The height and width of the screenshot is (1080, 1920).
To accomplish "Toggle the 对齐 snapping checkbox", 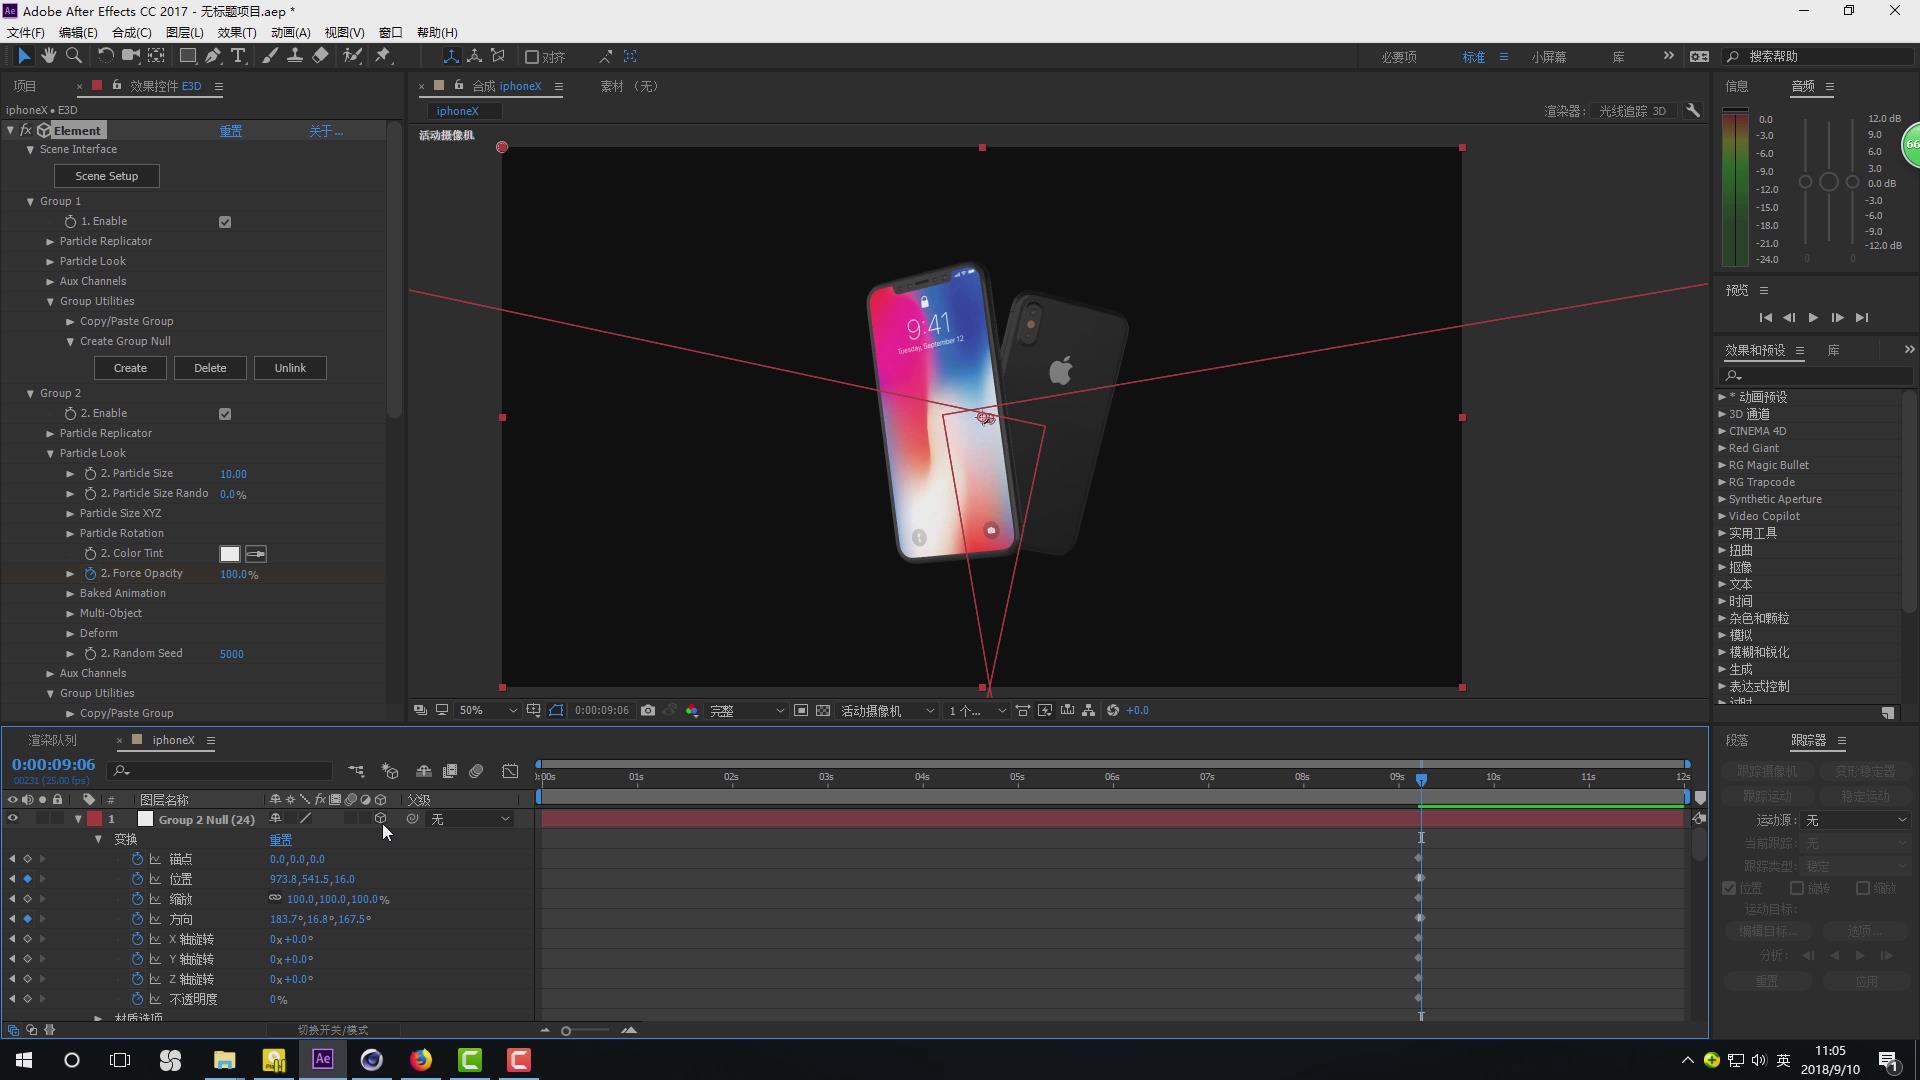I will [x=532, y=57].
